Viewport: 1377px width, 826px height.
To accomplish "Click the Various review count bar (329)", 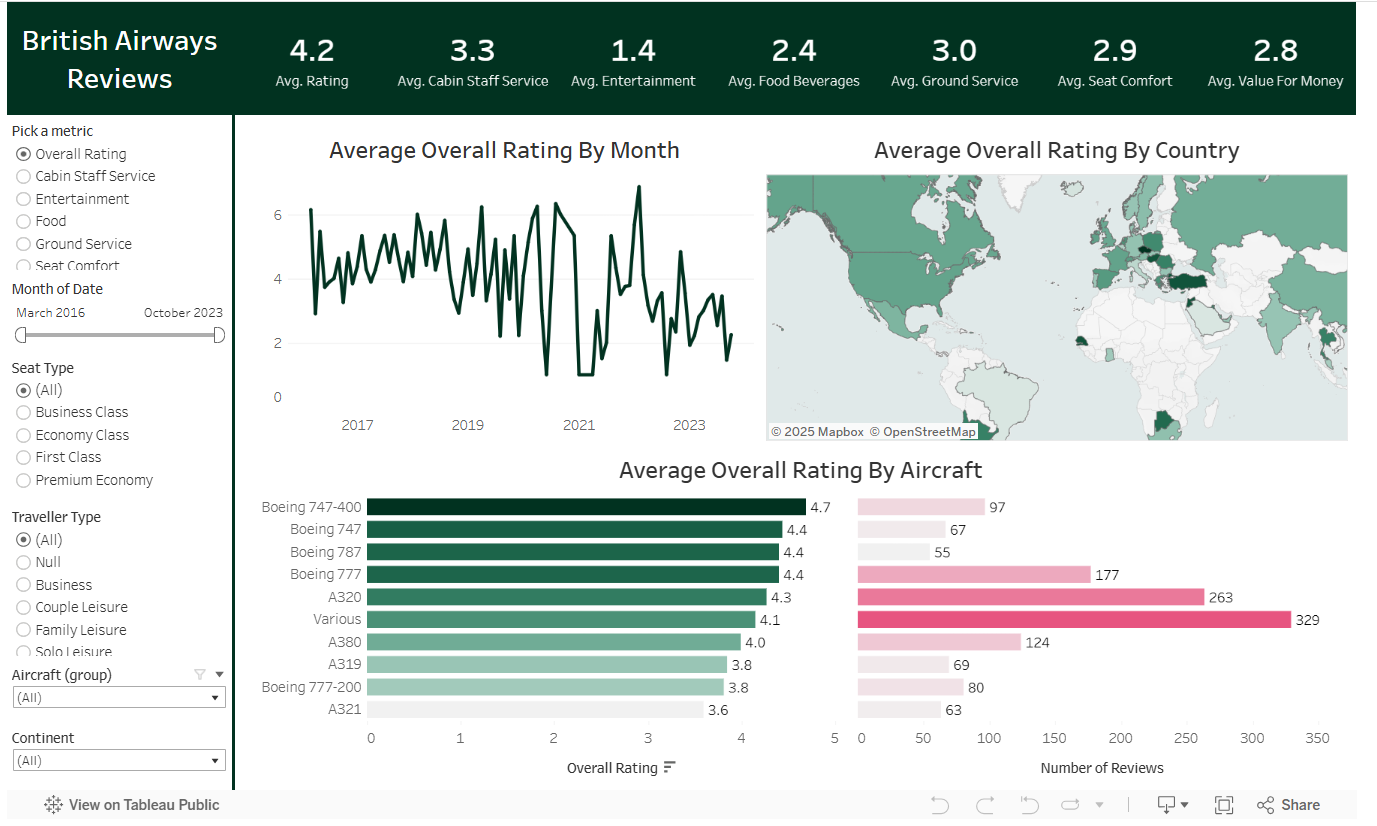I will (x=1075, y=619).
